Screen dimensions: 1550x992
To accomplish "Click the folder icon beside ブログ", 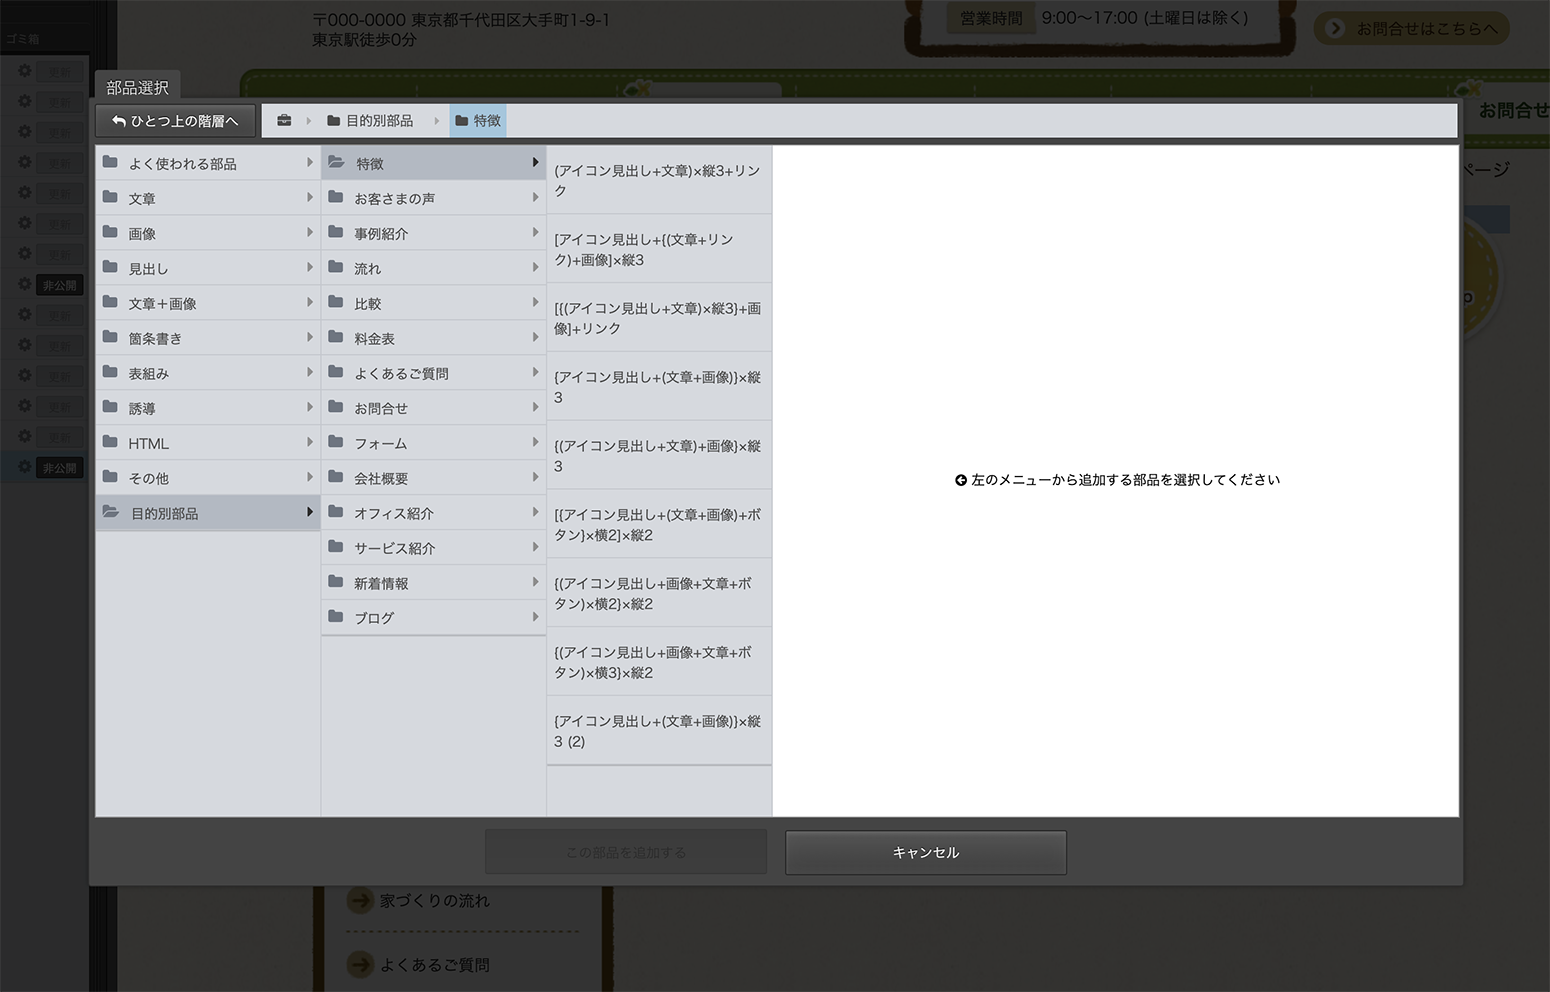I will click(x=336, y=618).
